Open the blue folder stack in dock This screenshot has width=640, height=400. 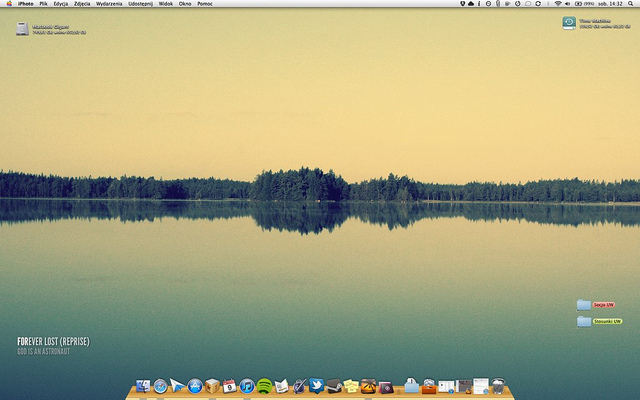tap(411, 385)
